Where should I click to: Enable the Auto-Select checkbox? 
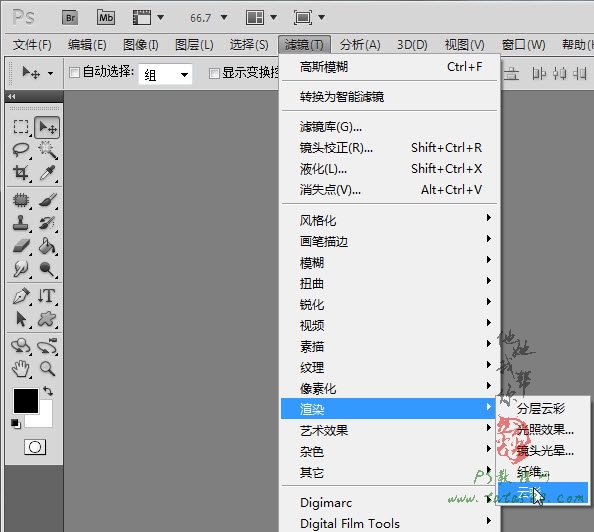[x=75, y=72]
